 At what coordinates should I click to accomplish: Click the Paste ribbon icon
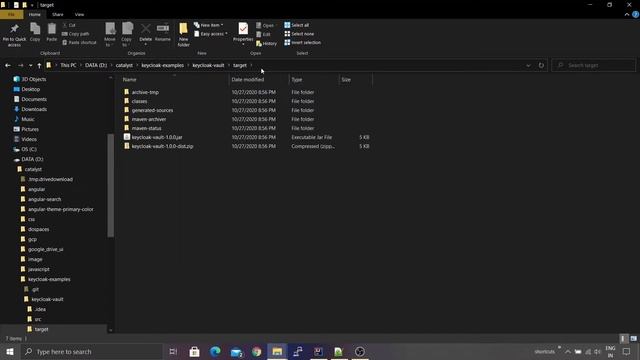click(x=51, y=32)
